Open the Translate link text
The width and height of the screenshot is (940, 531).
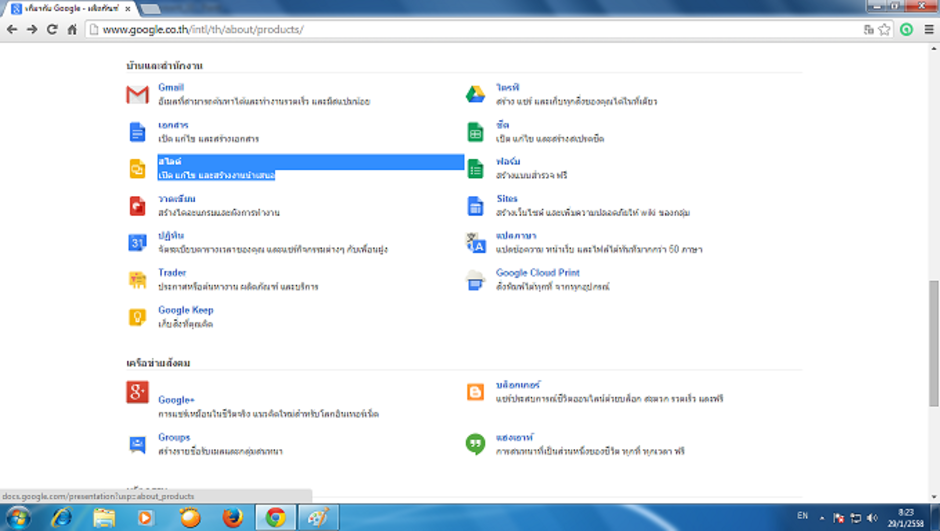[x=516, y=236]
